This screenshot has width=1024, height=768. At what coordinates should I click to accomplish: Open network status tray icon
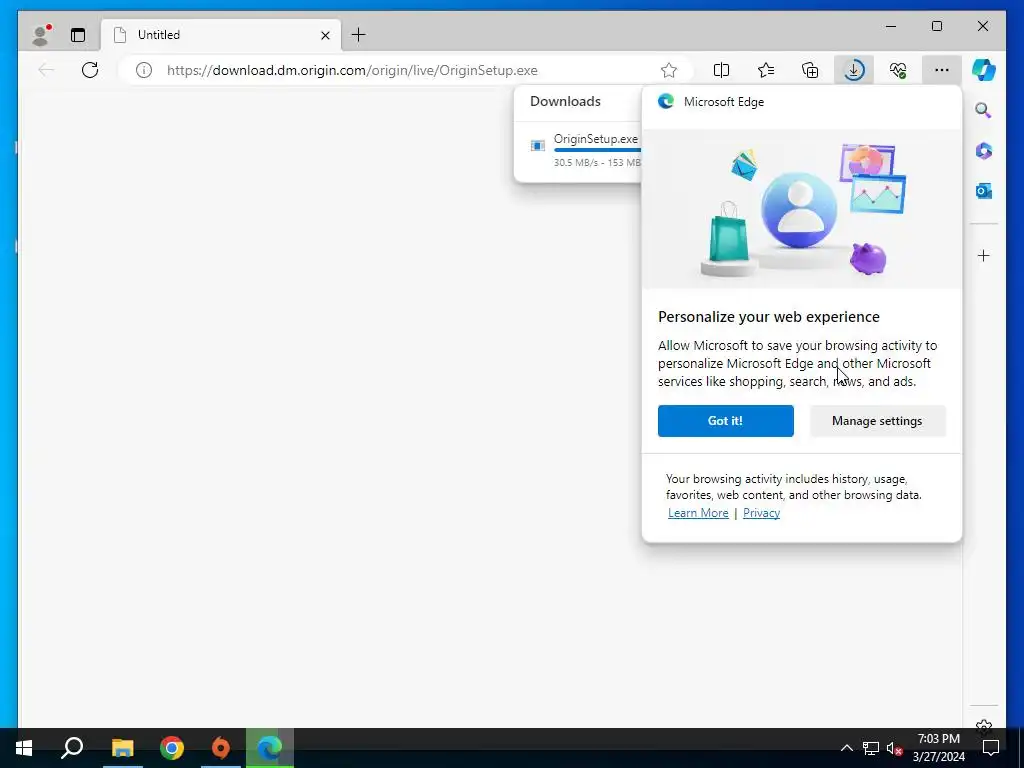pyautogui.click(x=871, y=748)
